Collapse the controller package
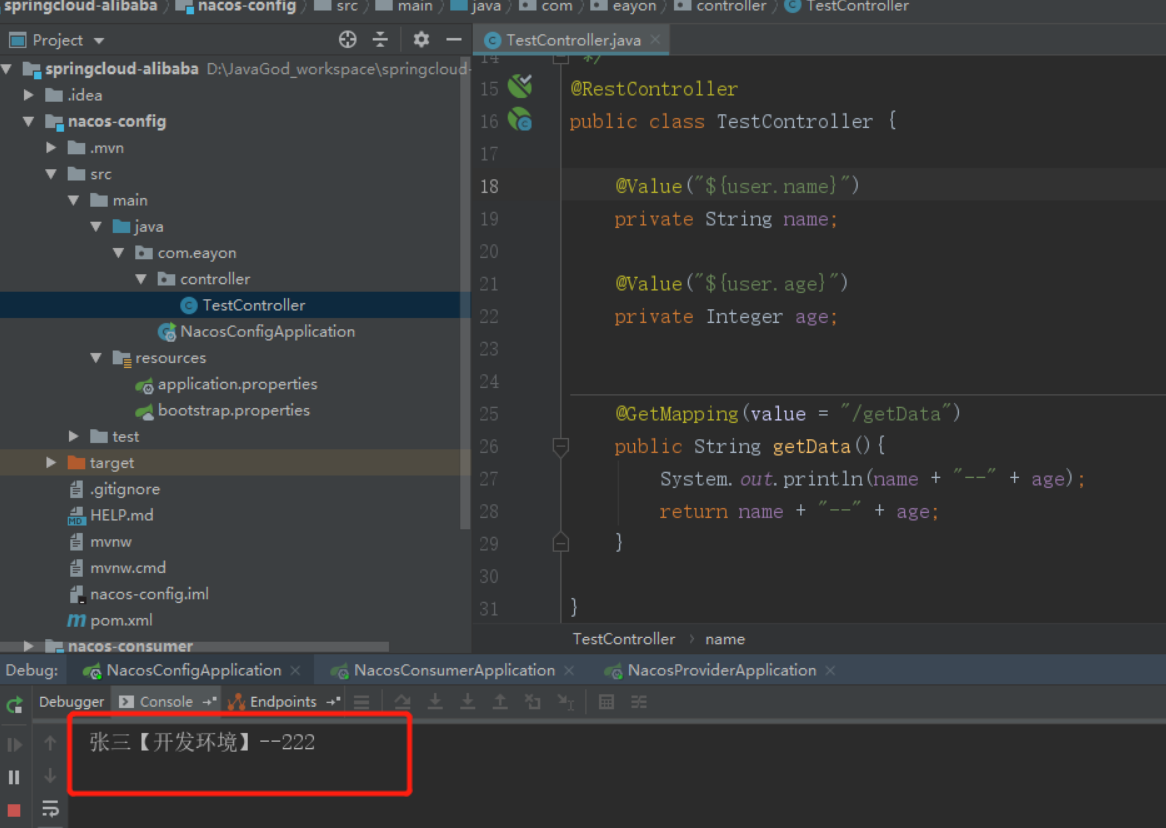 tap(141, 279)
